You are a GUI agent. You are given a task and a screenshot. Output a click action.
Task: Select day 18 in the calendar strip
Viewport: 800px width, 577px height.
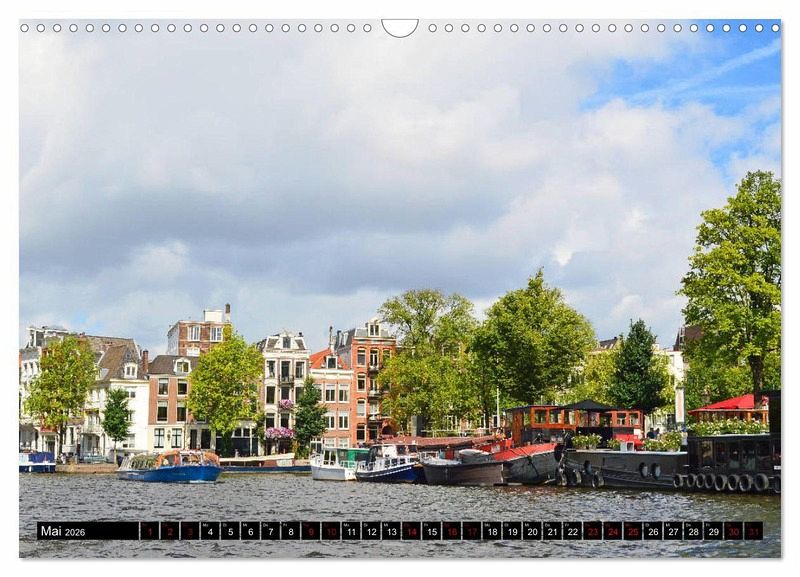pyautogui.click(x=492, y=531)
